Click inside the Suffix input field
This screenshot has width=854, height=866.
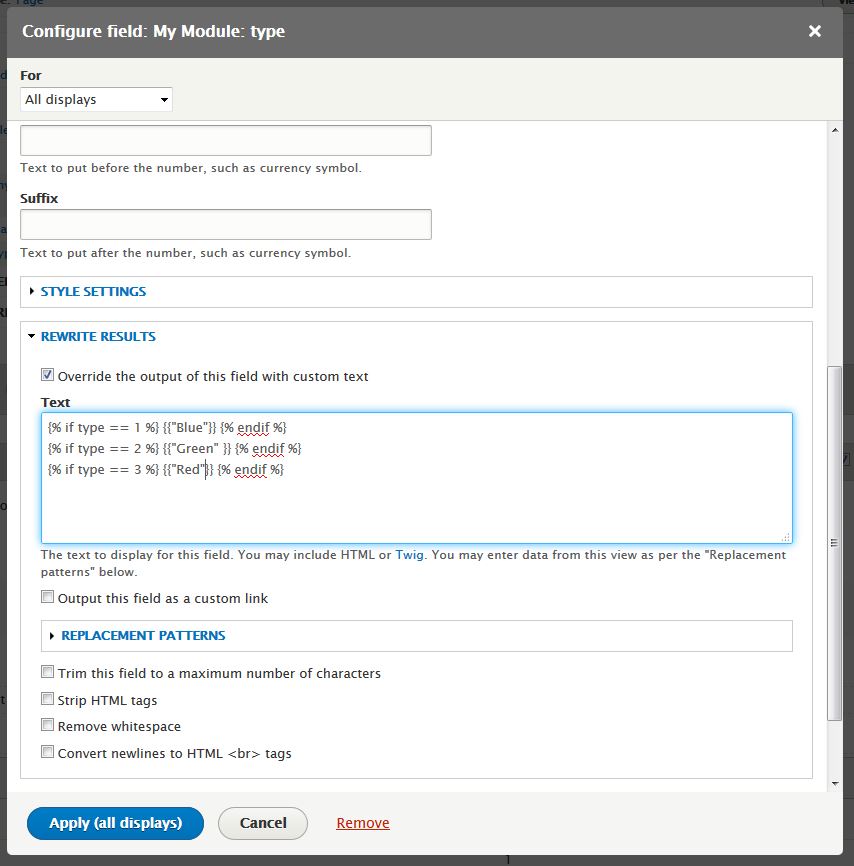coord(226,224)
